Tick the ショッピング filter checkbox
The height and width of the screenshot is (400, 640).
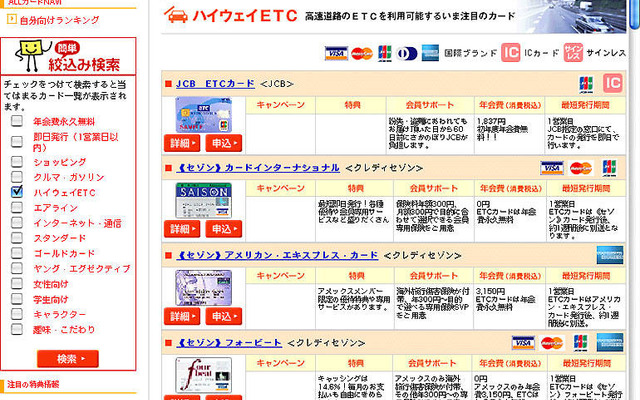[x=17, y=161]
